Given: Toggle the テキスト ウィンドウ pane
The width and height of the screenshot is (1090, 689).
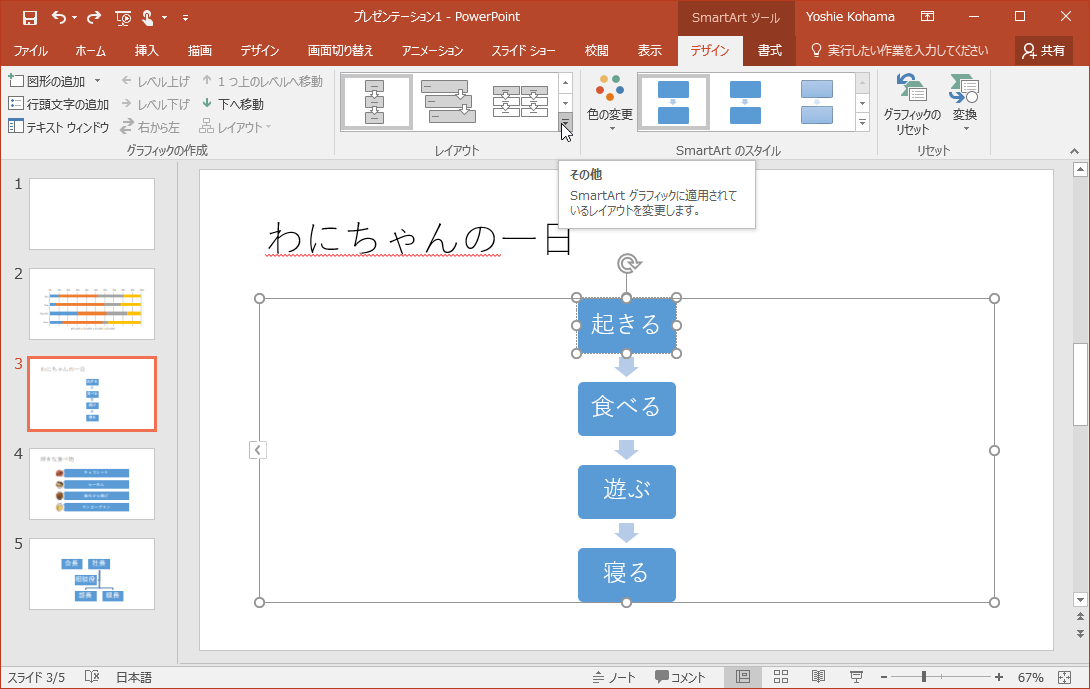Looking at the screenshot, I should [56, 124].
